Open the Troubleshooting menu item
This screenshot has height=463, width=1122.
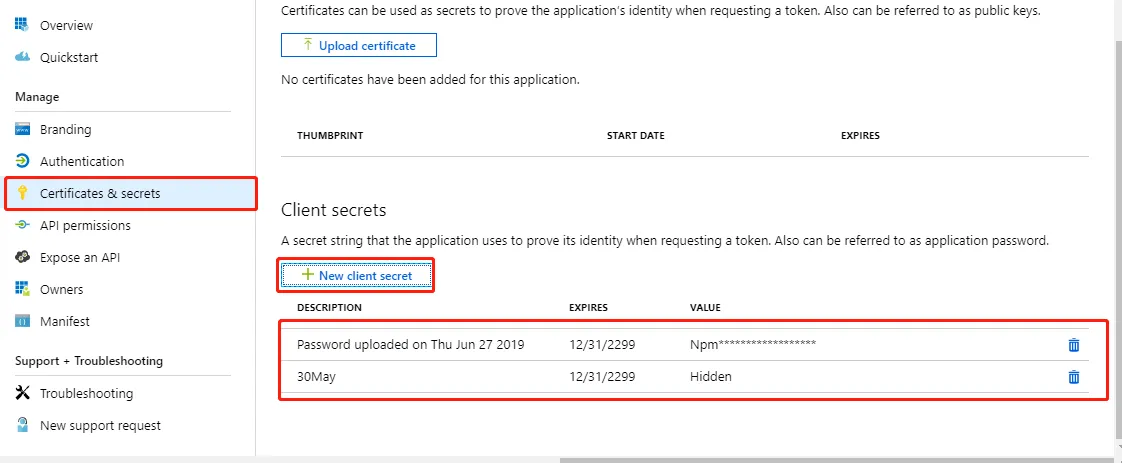click(86, 393)
